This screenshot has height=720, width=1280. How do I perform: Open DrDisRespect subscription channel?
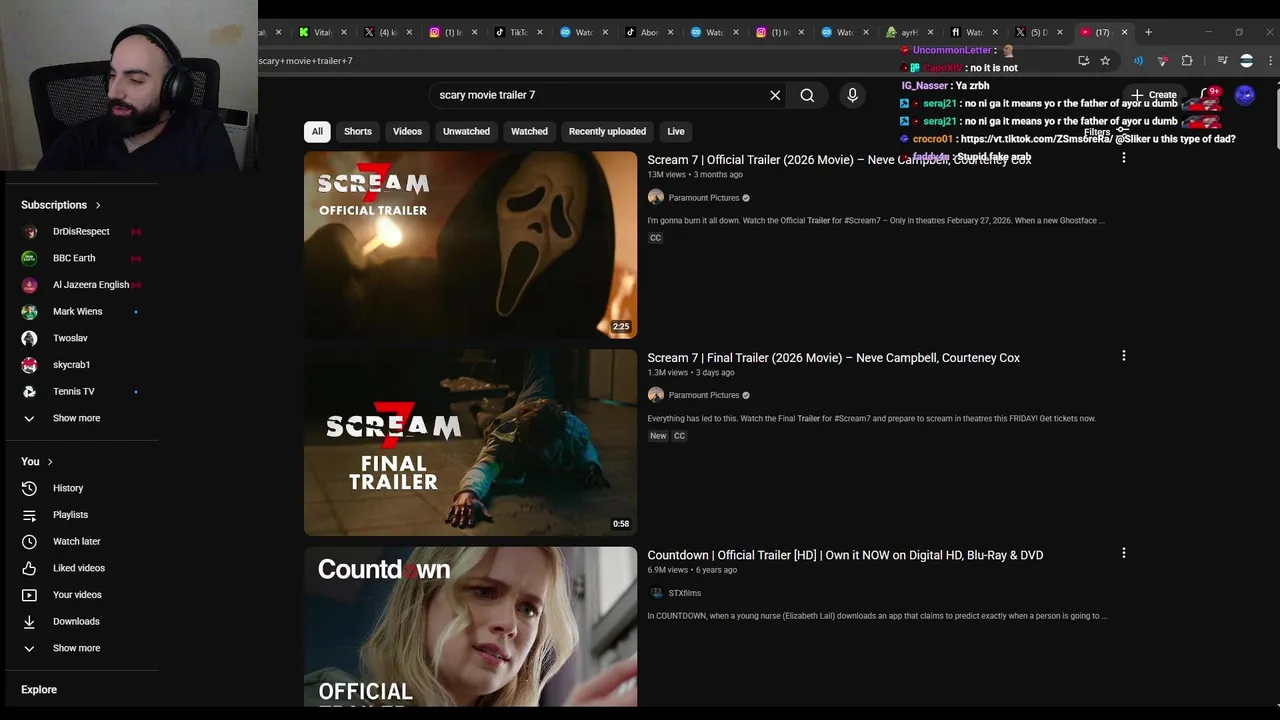coord(81,231)
